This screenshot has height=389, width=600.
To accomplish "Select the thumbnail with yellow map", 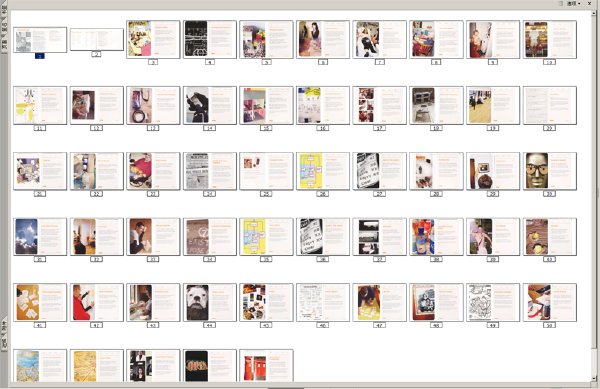I will [x=97, y=365].
